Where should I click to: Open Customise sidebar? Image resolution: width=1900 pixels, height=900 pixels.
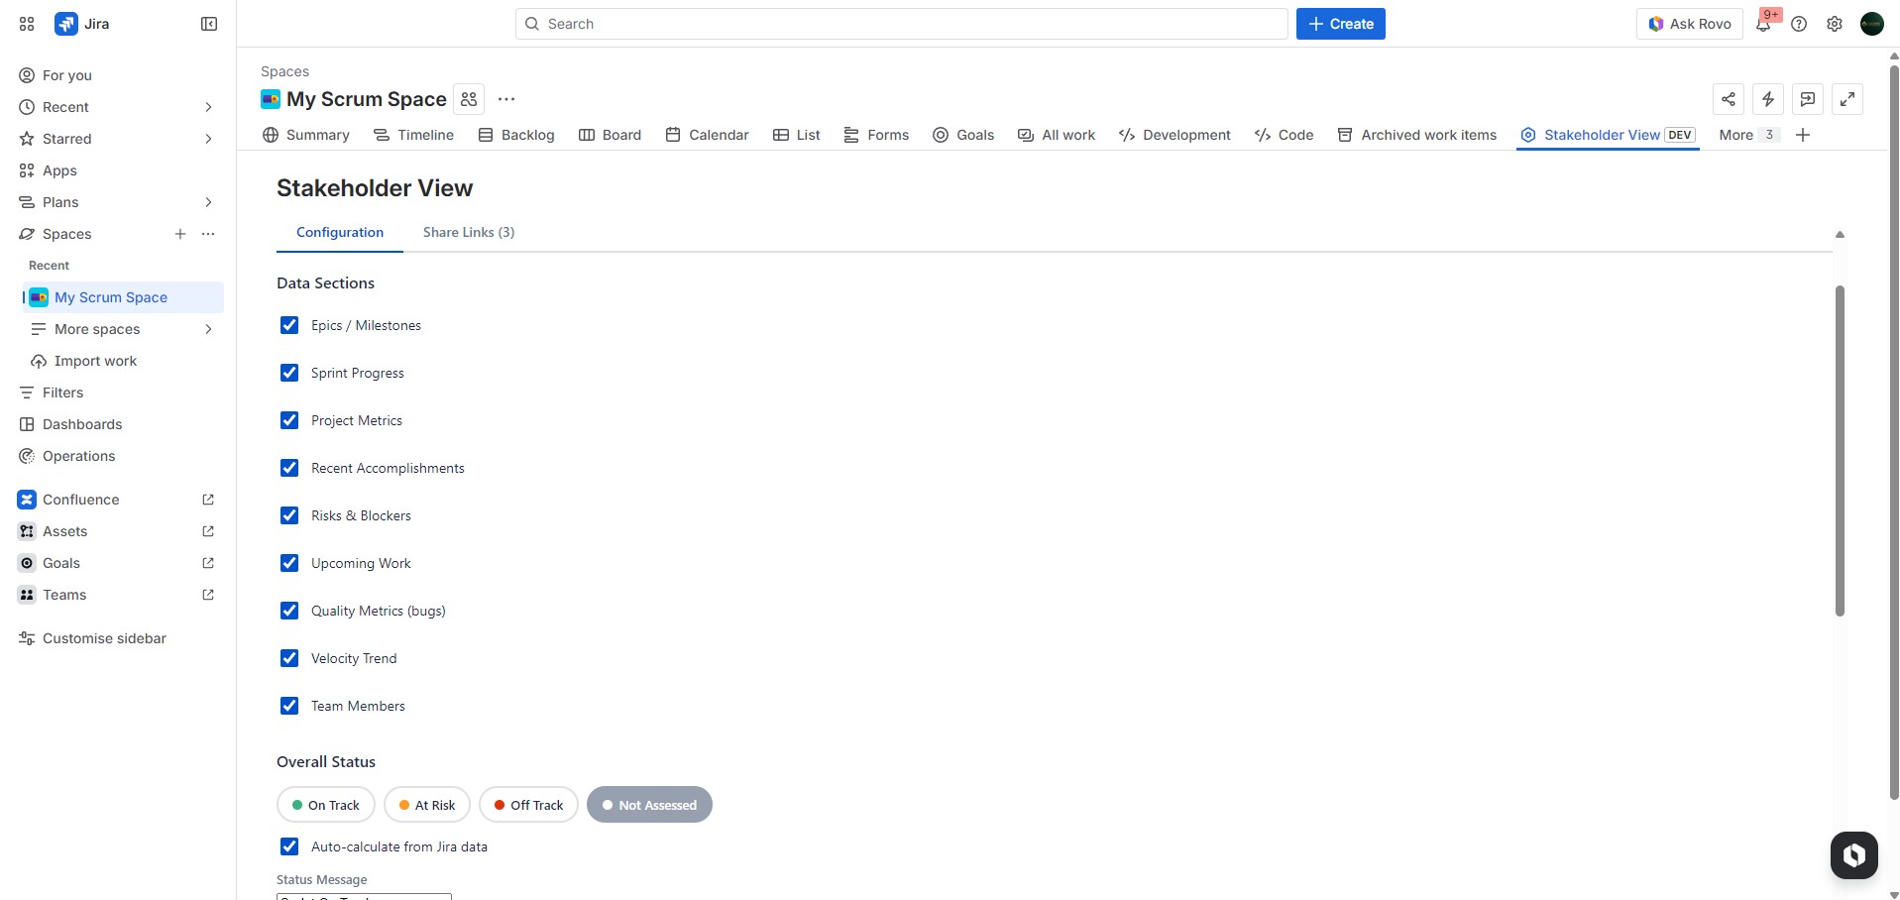tap(103, 637)
